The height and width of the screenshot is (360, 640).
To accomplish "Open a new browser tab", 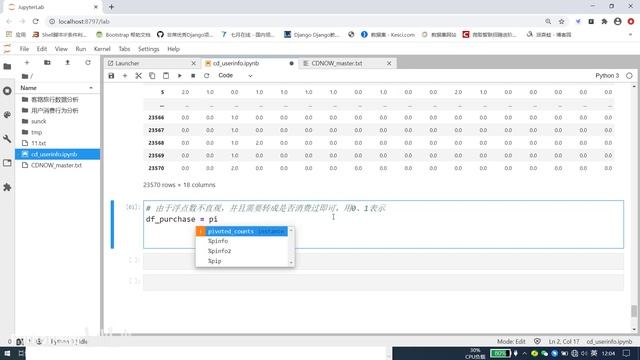I will pyautogui.click(x=111, y=7).
